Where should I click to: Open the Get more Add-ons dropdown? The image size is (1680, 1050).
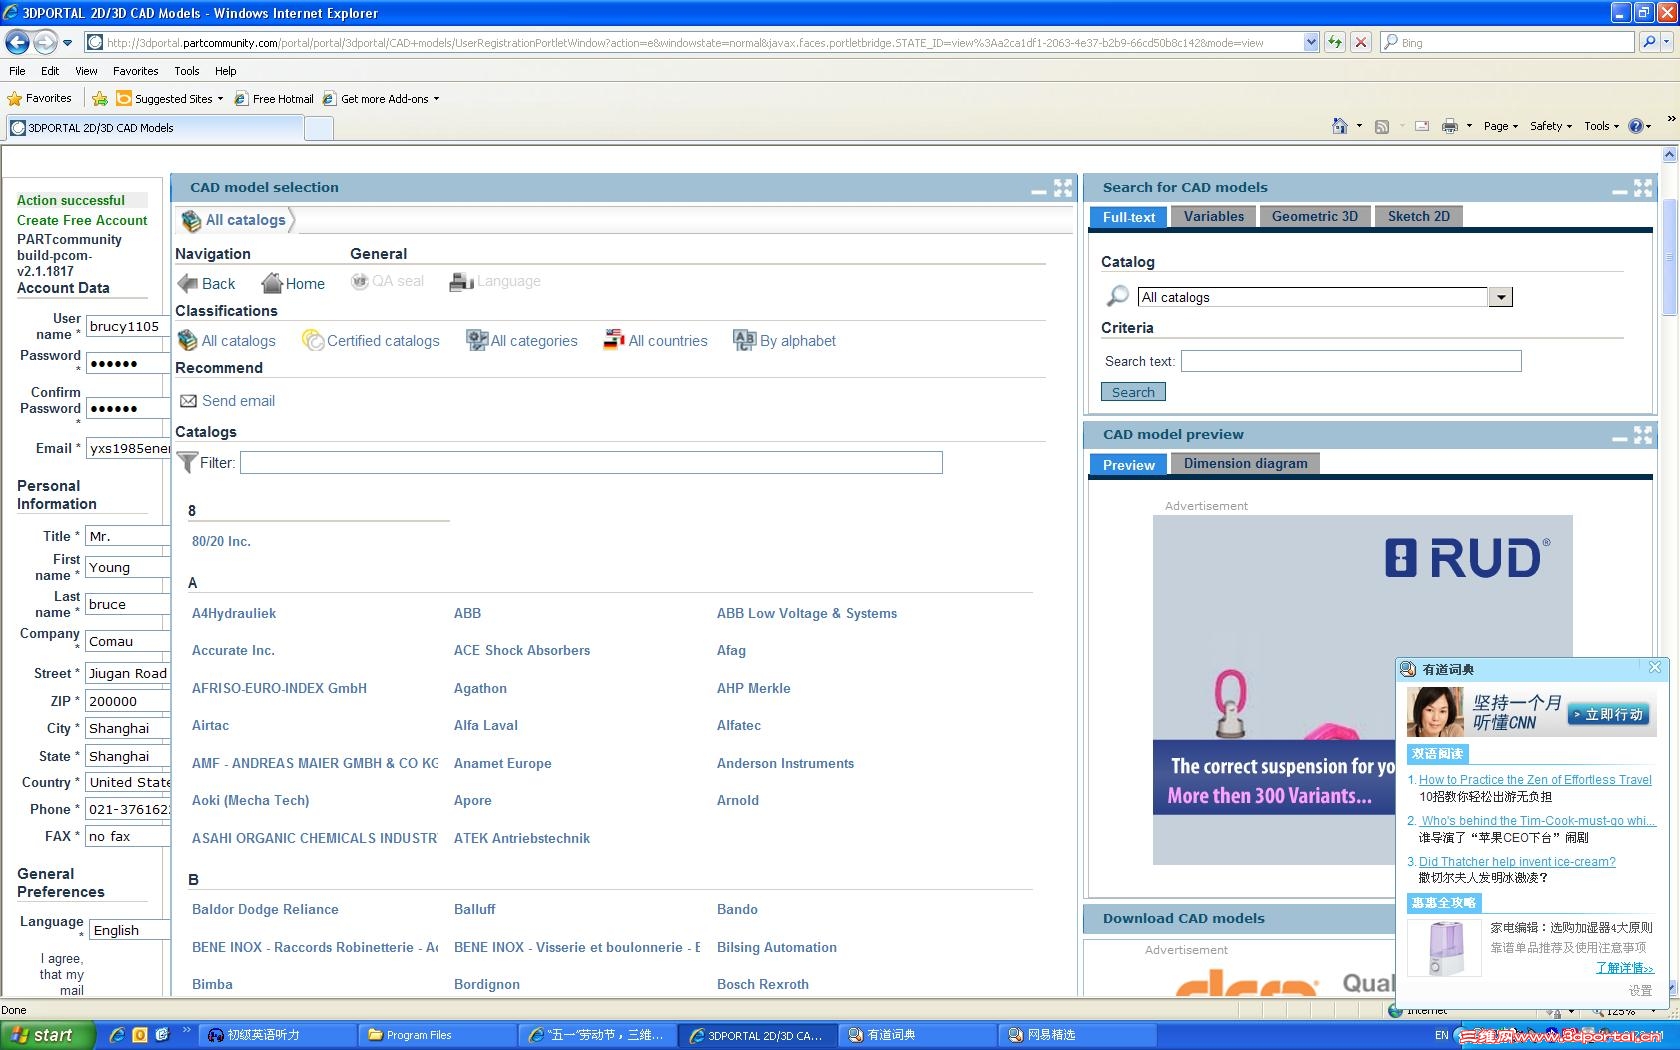436,99
